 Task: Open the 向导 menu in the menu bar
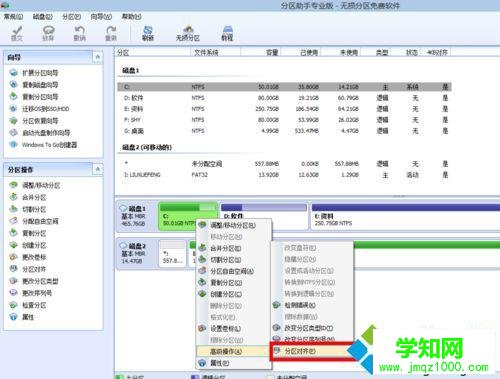coord(101,16)
